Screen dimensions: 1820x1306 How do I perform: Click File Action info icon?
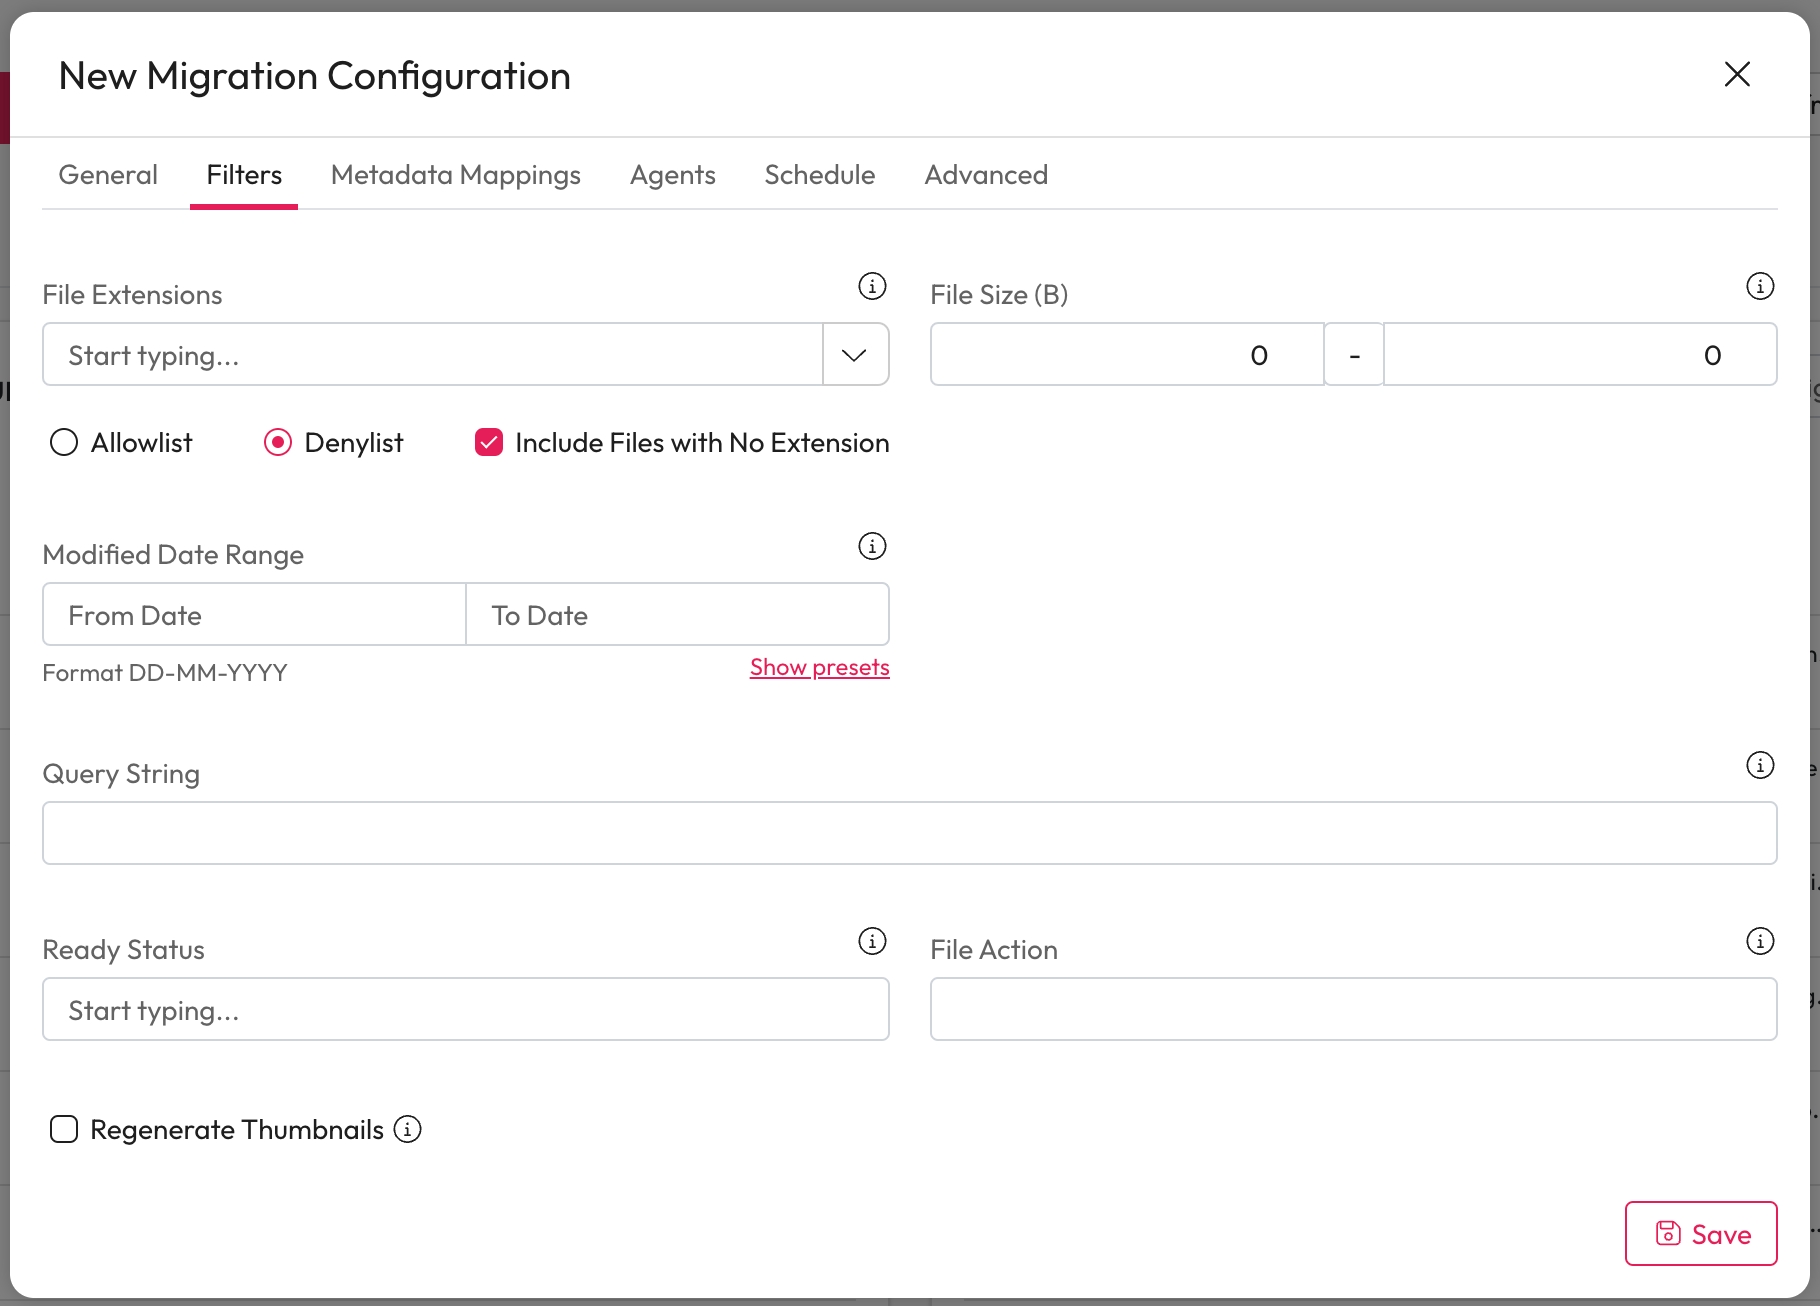1759,941
